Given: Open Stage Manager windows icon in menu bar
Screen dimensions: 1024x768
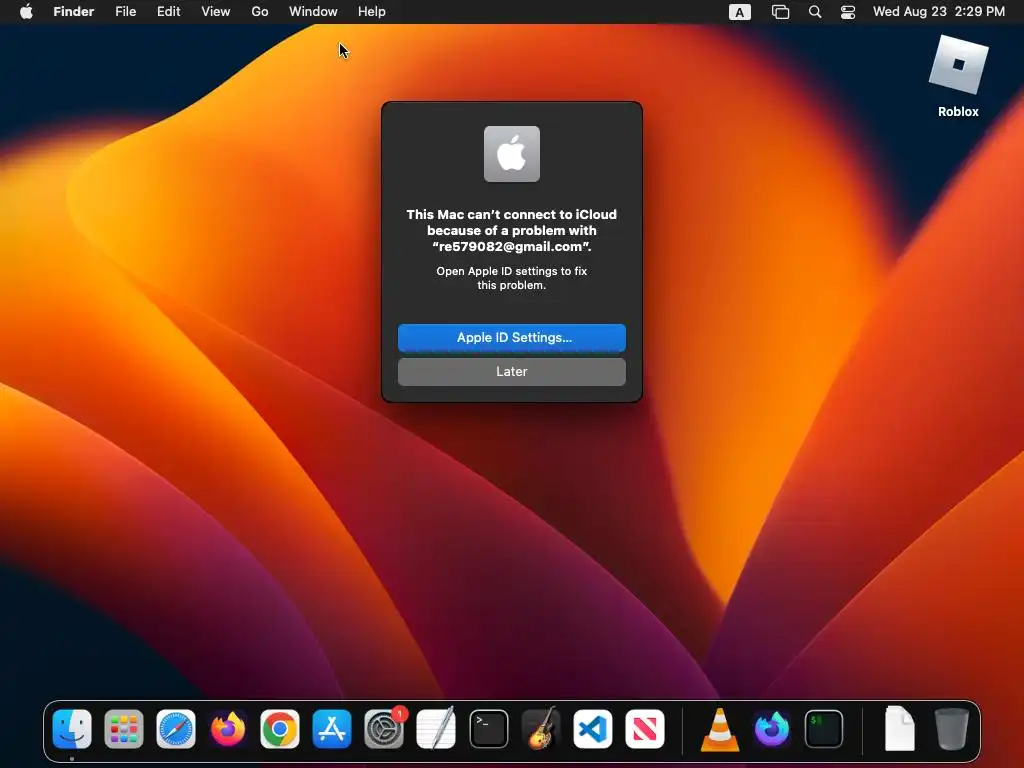Looking at the screenshot, I should (x=780, y=12).
